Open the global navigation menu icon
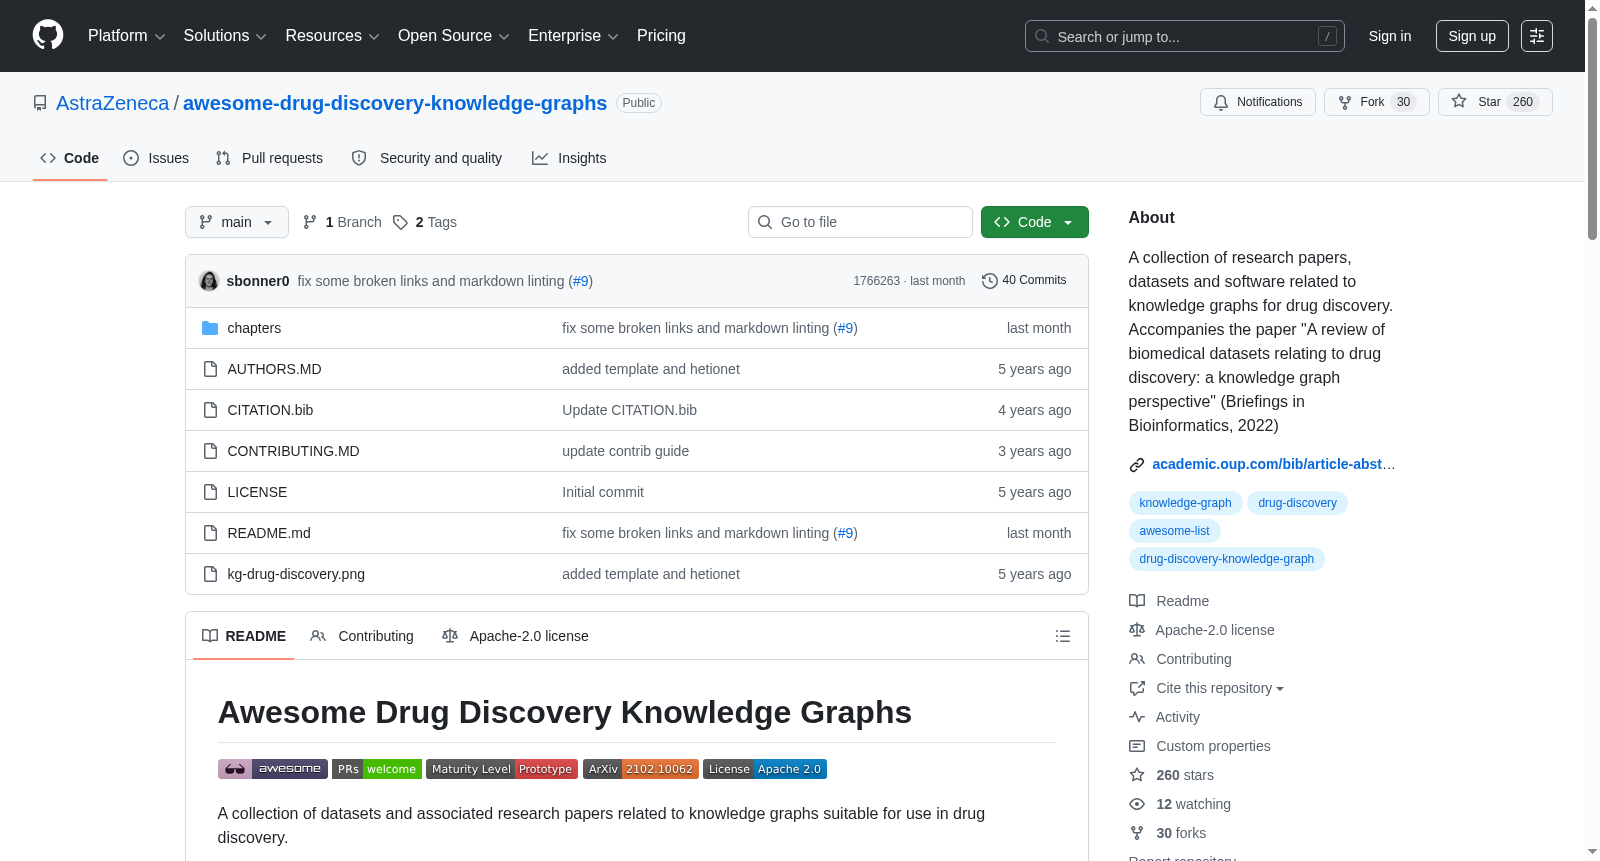Image resolution: width=1600 pixels, height=861 pixels. click(1537, 36)
